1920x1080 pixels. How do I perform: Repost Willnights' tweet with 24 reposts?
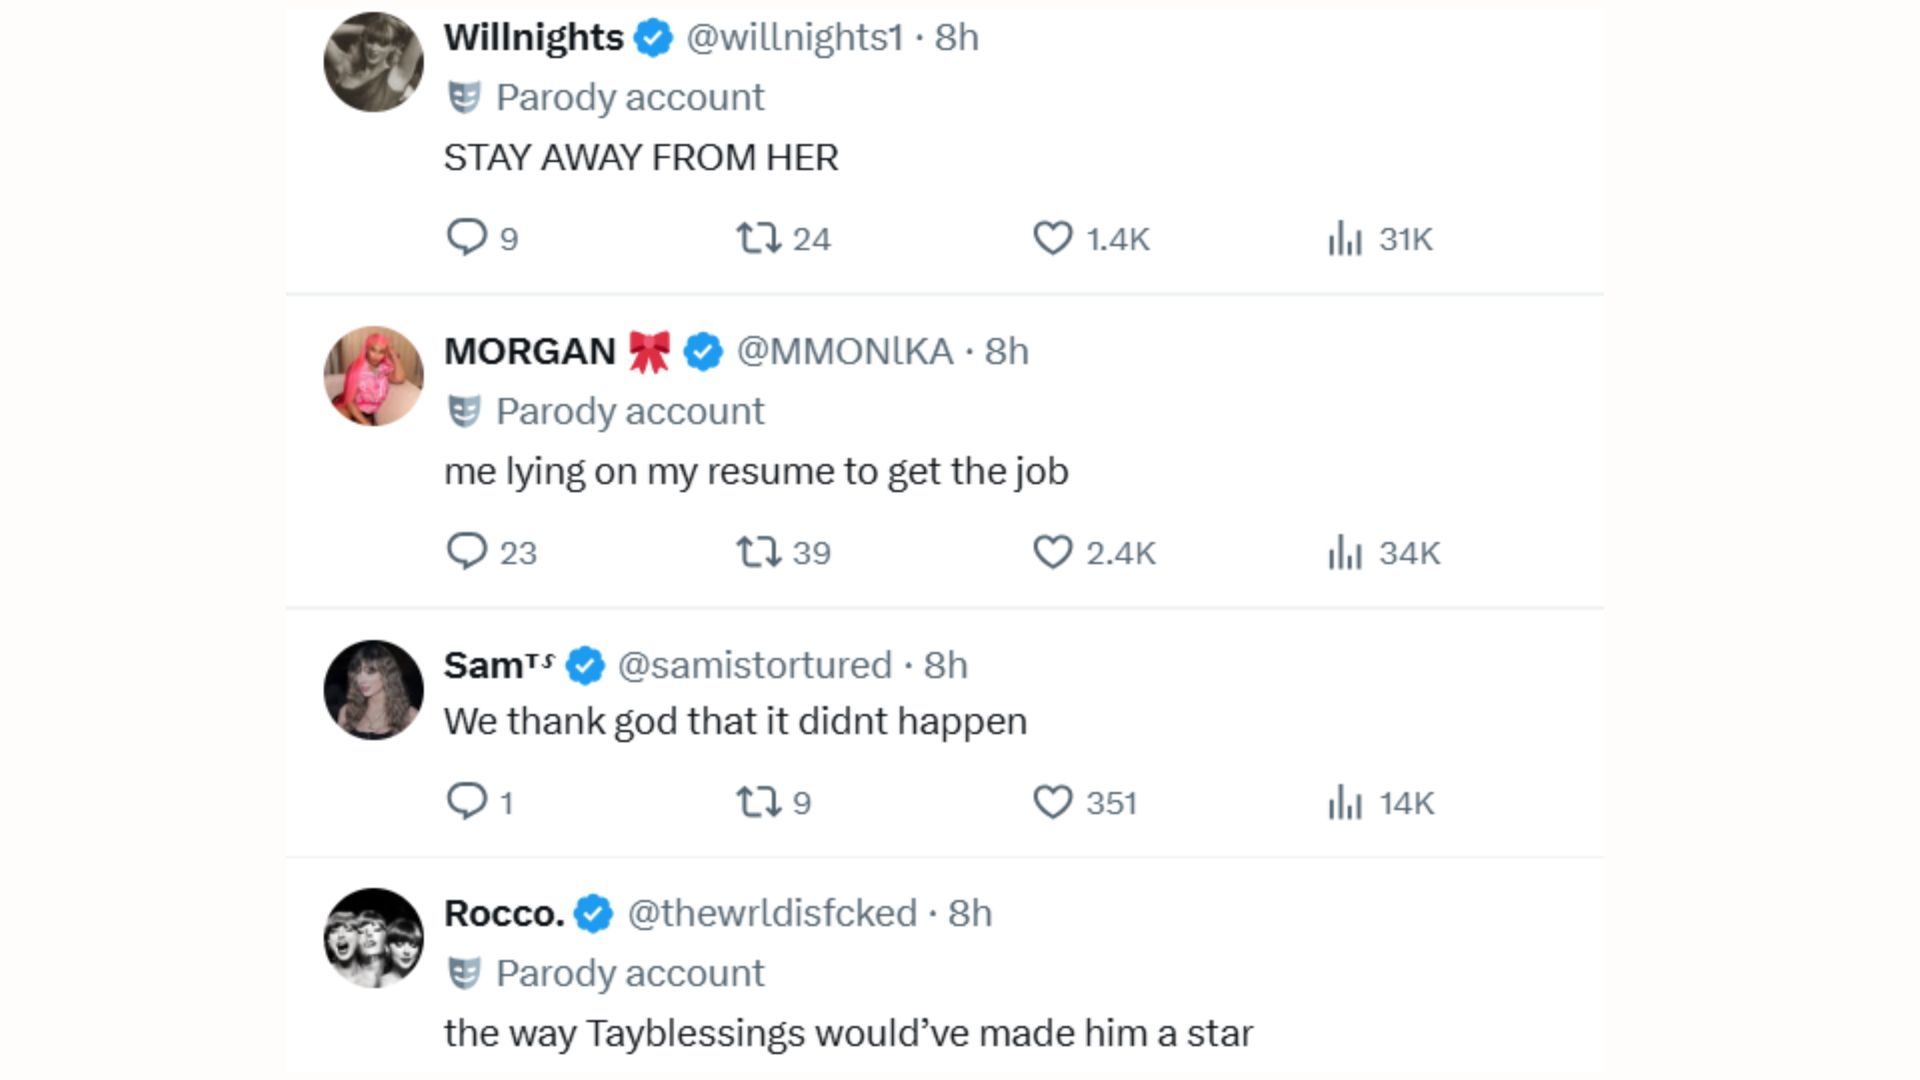click(x=758, y=238)
